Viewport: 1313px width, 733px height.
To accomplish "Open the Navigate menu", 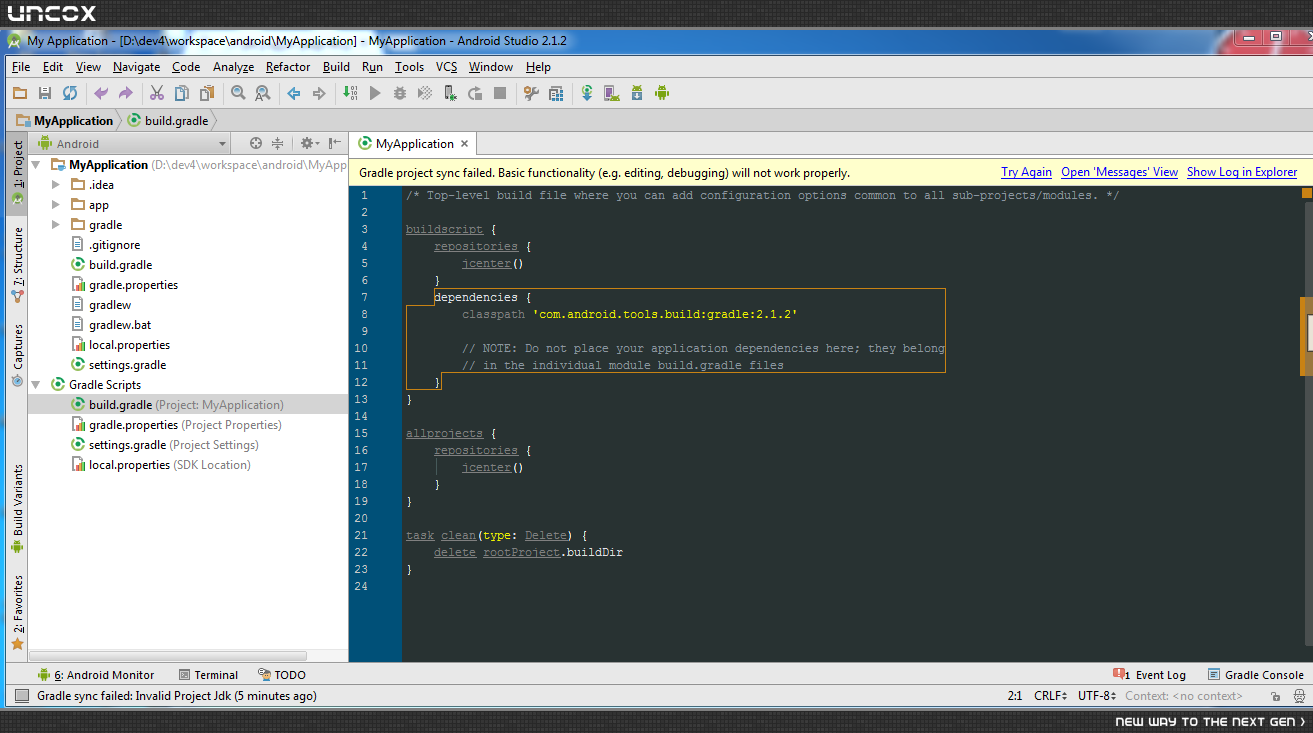I will (x=136, y=67).
